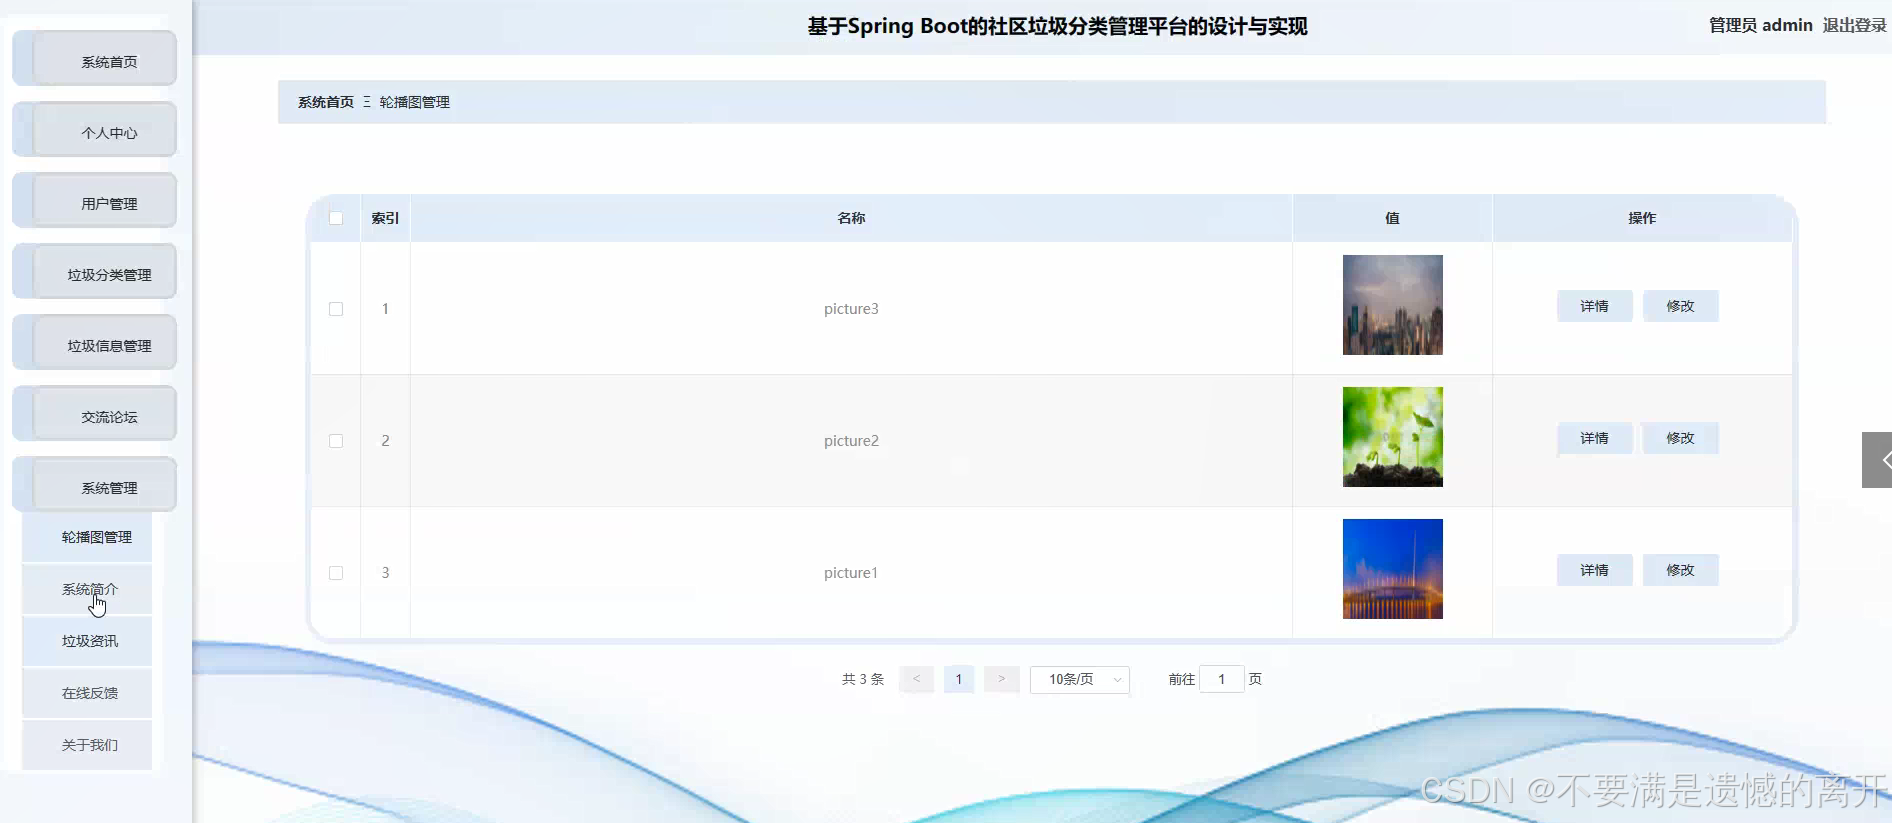Click the page title 基于Spring Boot的社区垃圾分类管理平台

pyautogui.click(x=1057, y=26)
